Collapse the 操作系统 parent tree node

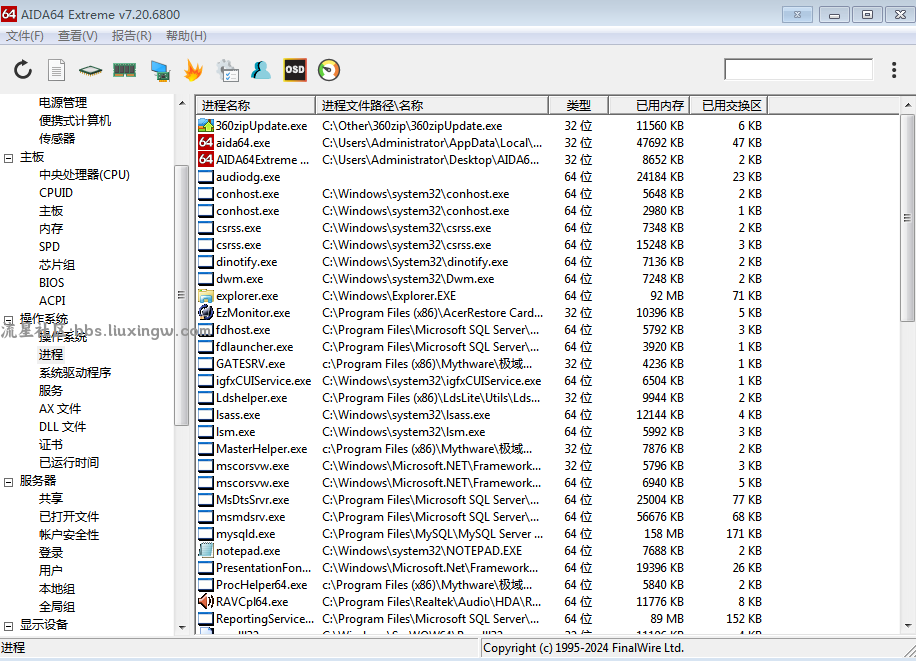(9, 320)
